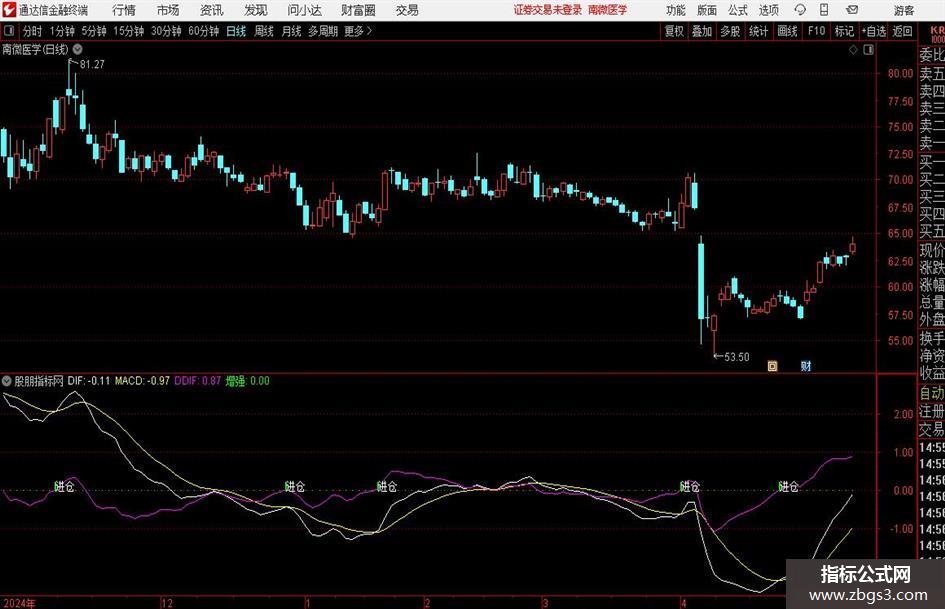Click the 81.27 high price label
This screenshot has height=609, width=945.
tap(92, 64)
